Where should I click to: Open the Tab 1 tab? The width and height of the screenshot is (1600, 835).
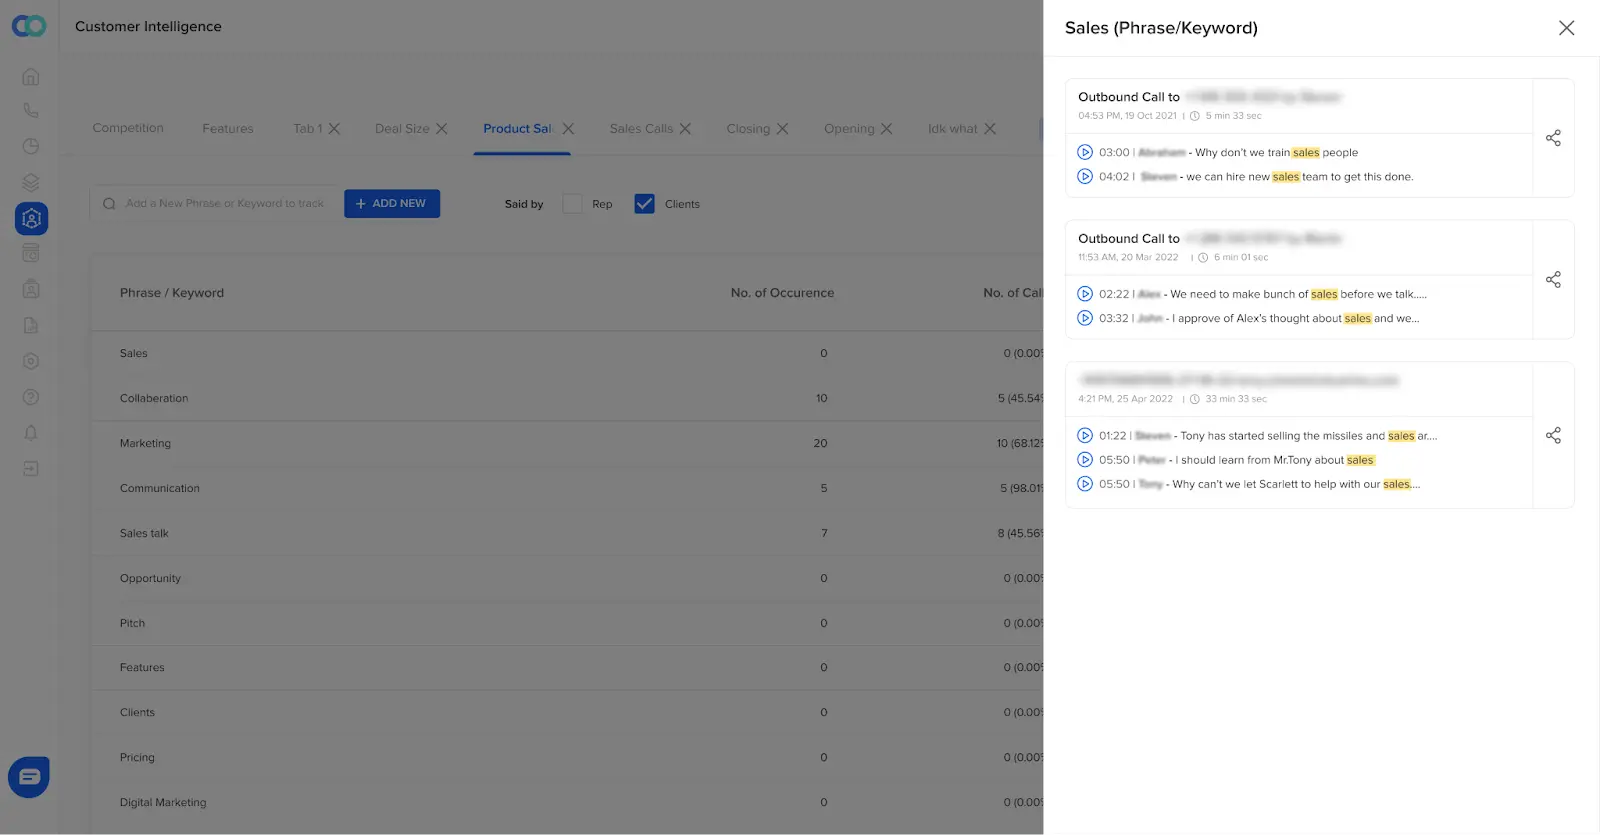(308, 129)
